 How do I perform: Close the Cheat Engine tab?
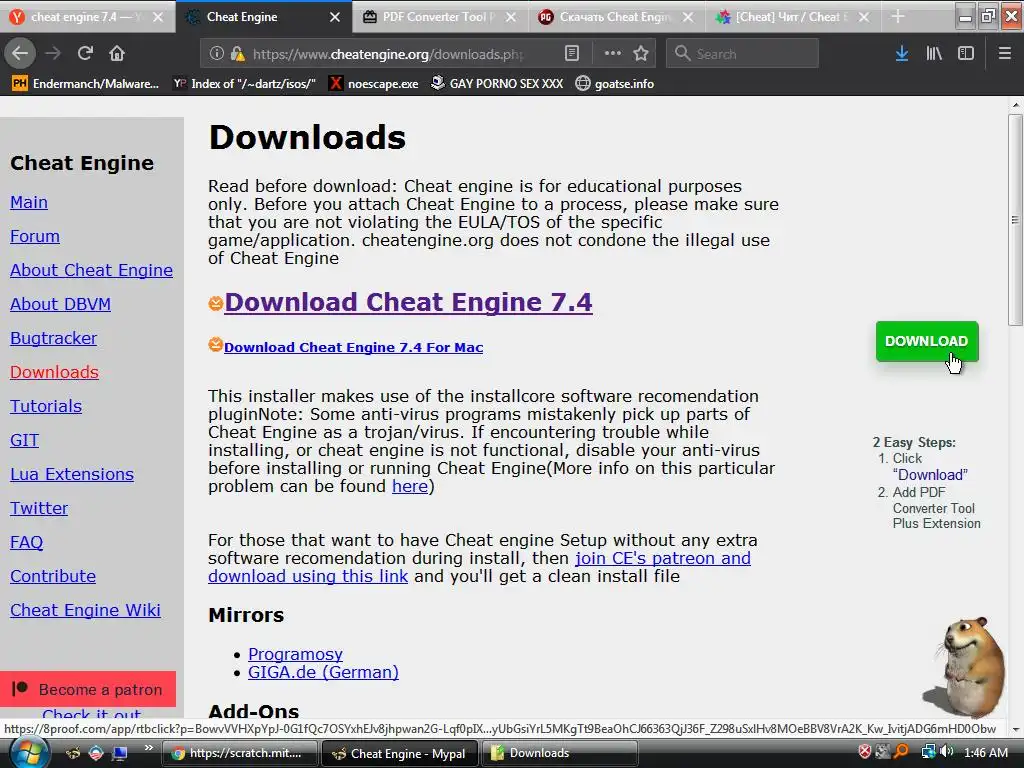(334, 17)
